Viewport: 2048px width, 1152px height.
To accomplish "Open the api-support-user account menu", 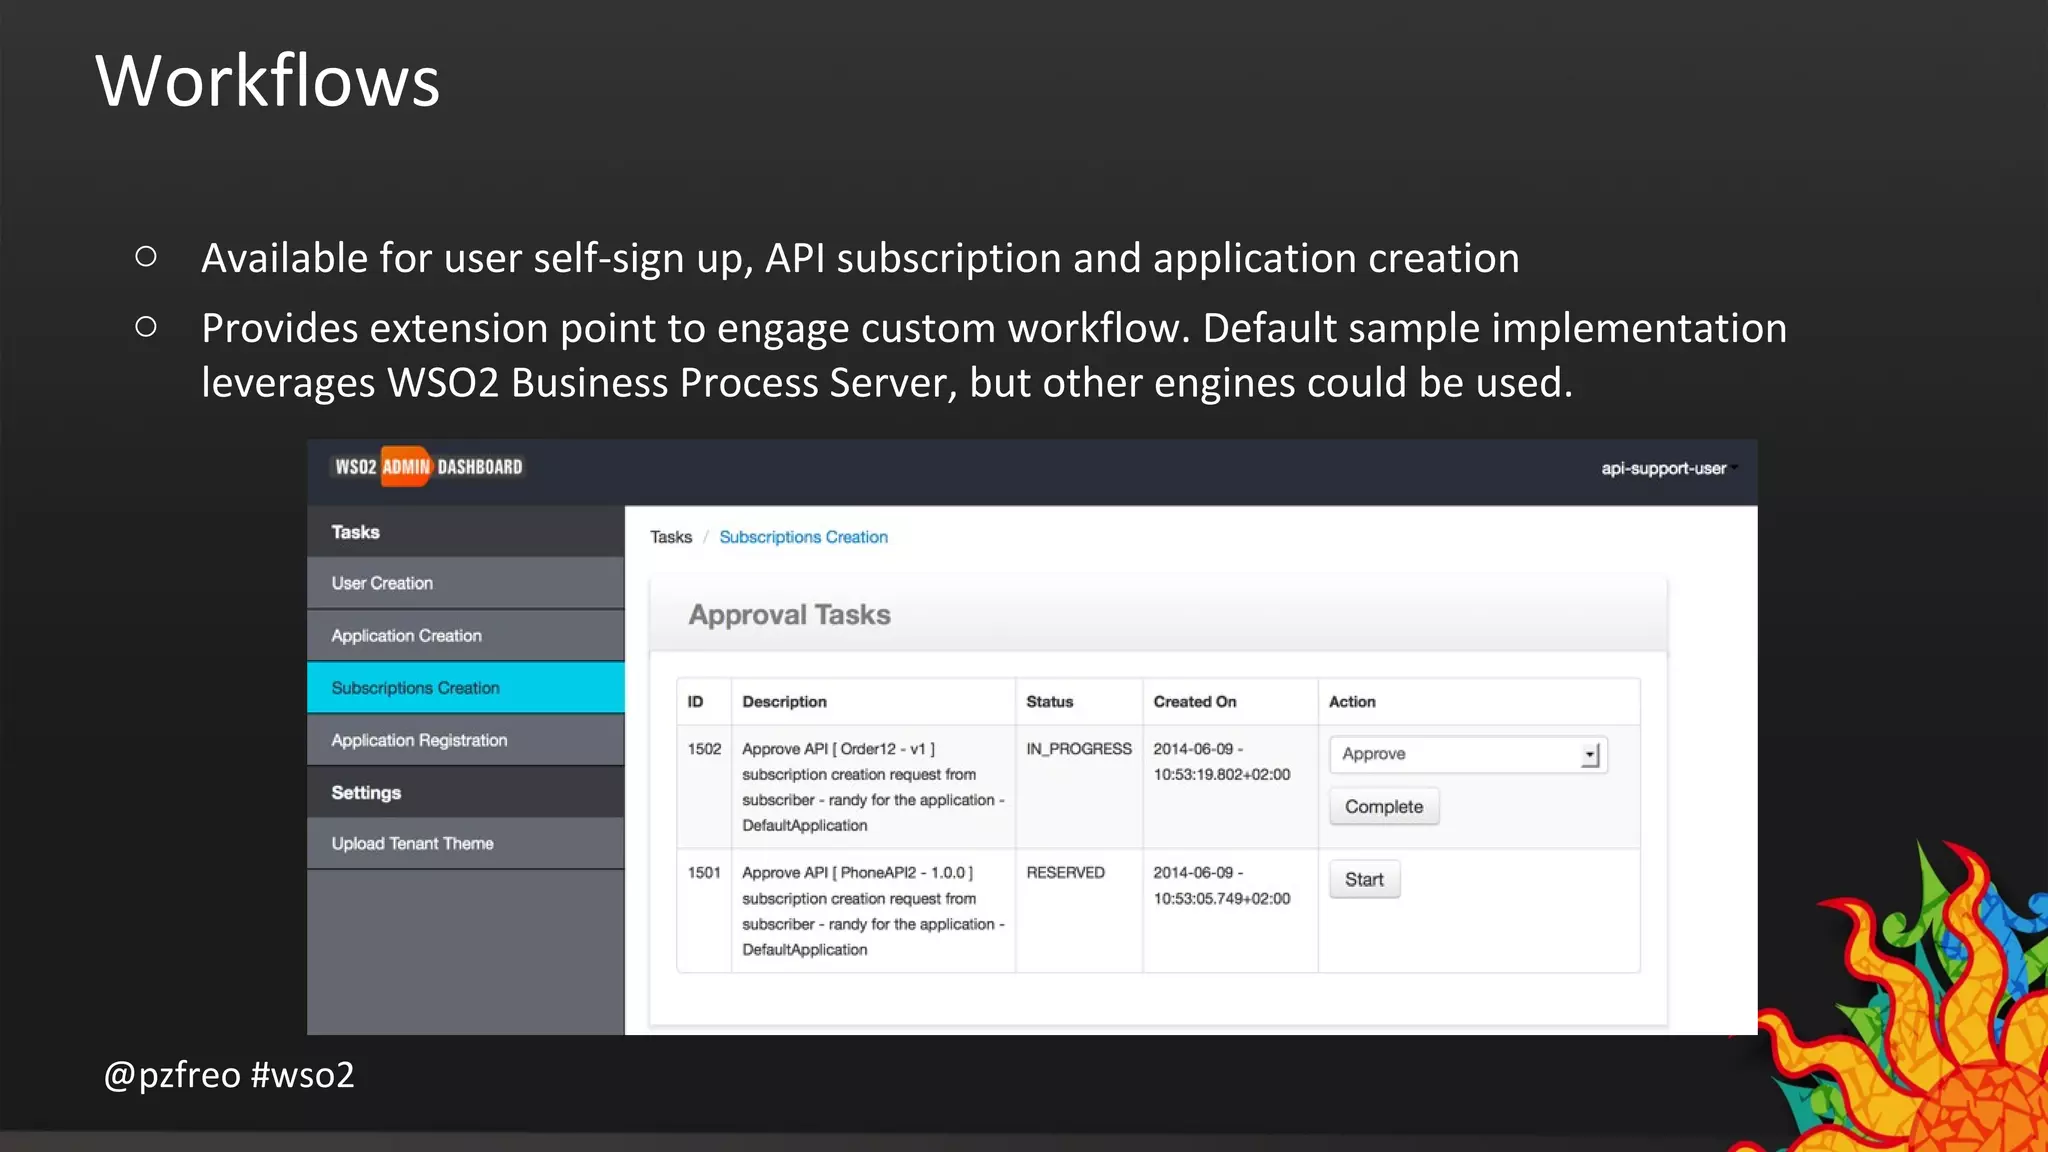I will (1668, 468).
